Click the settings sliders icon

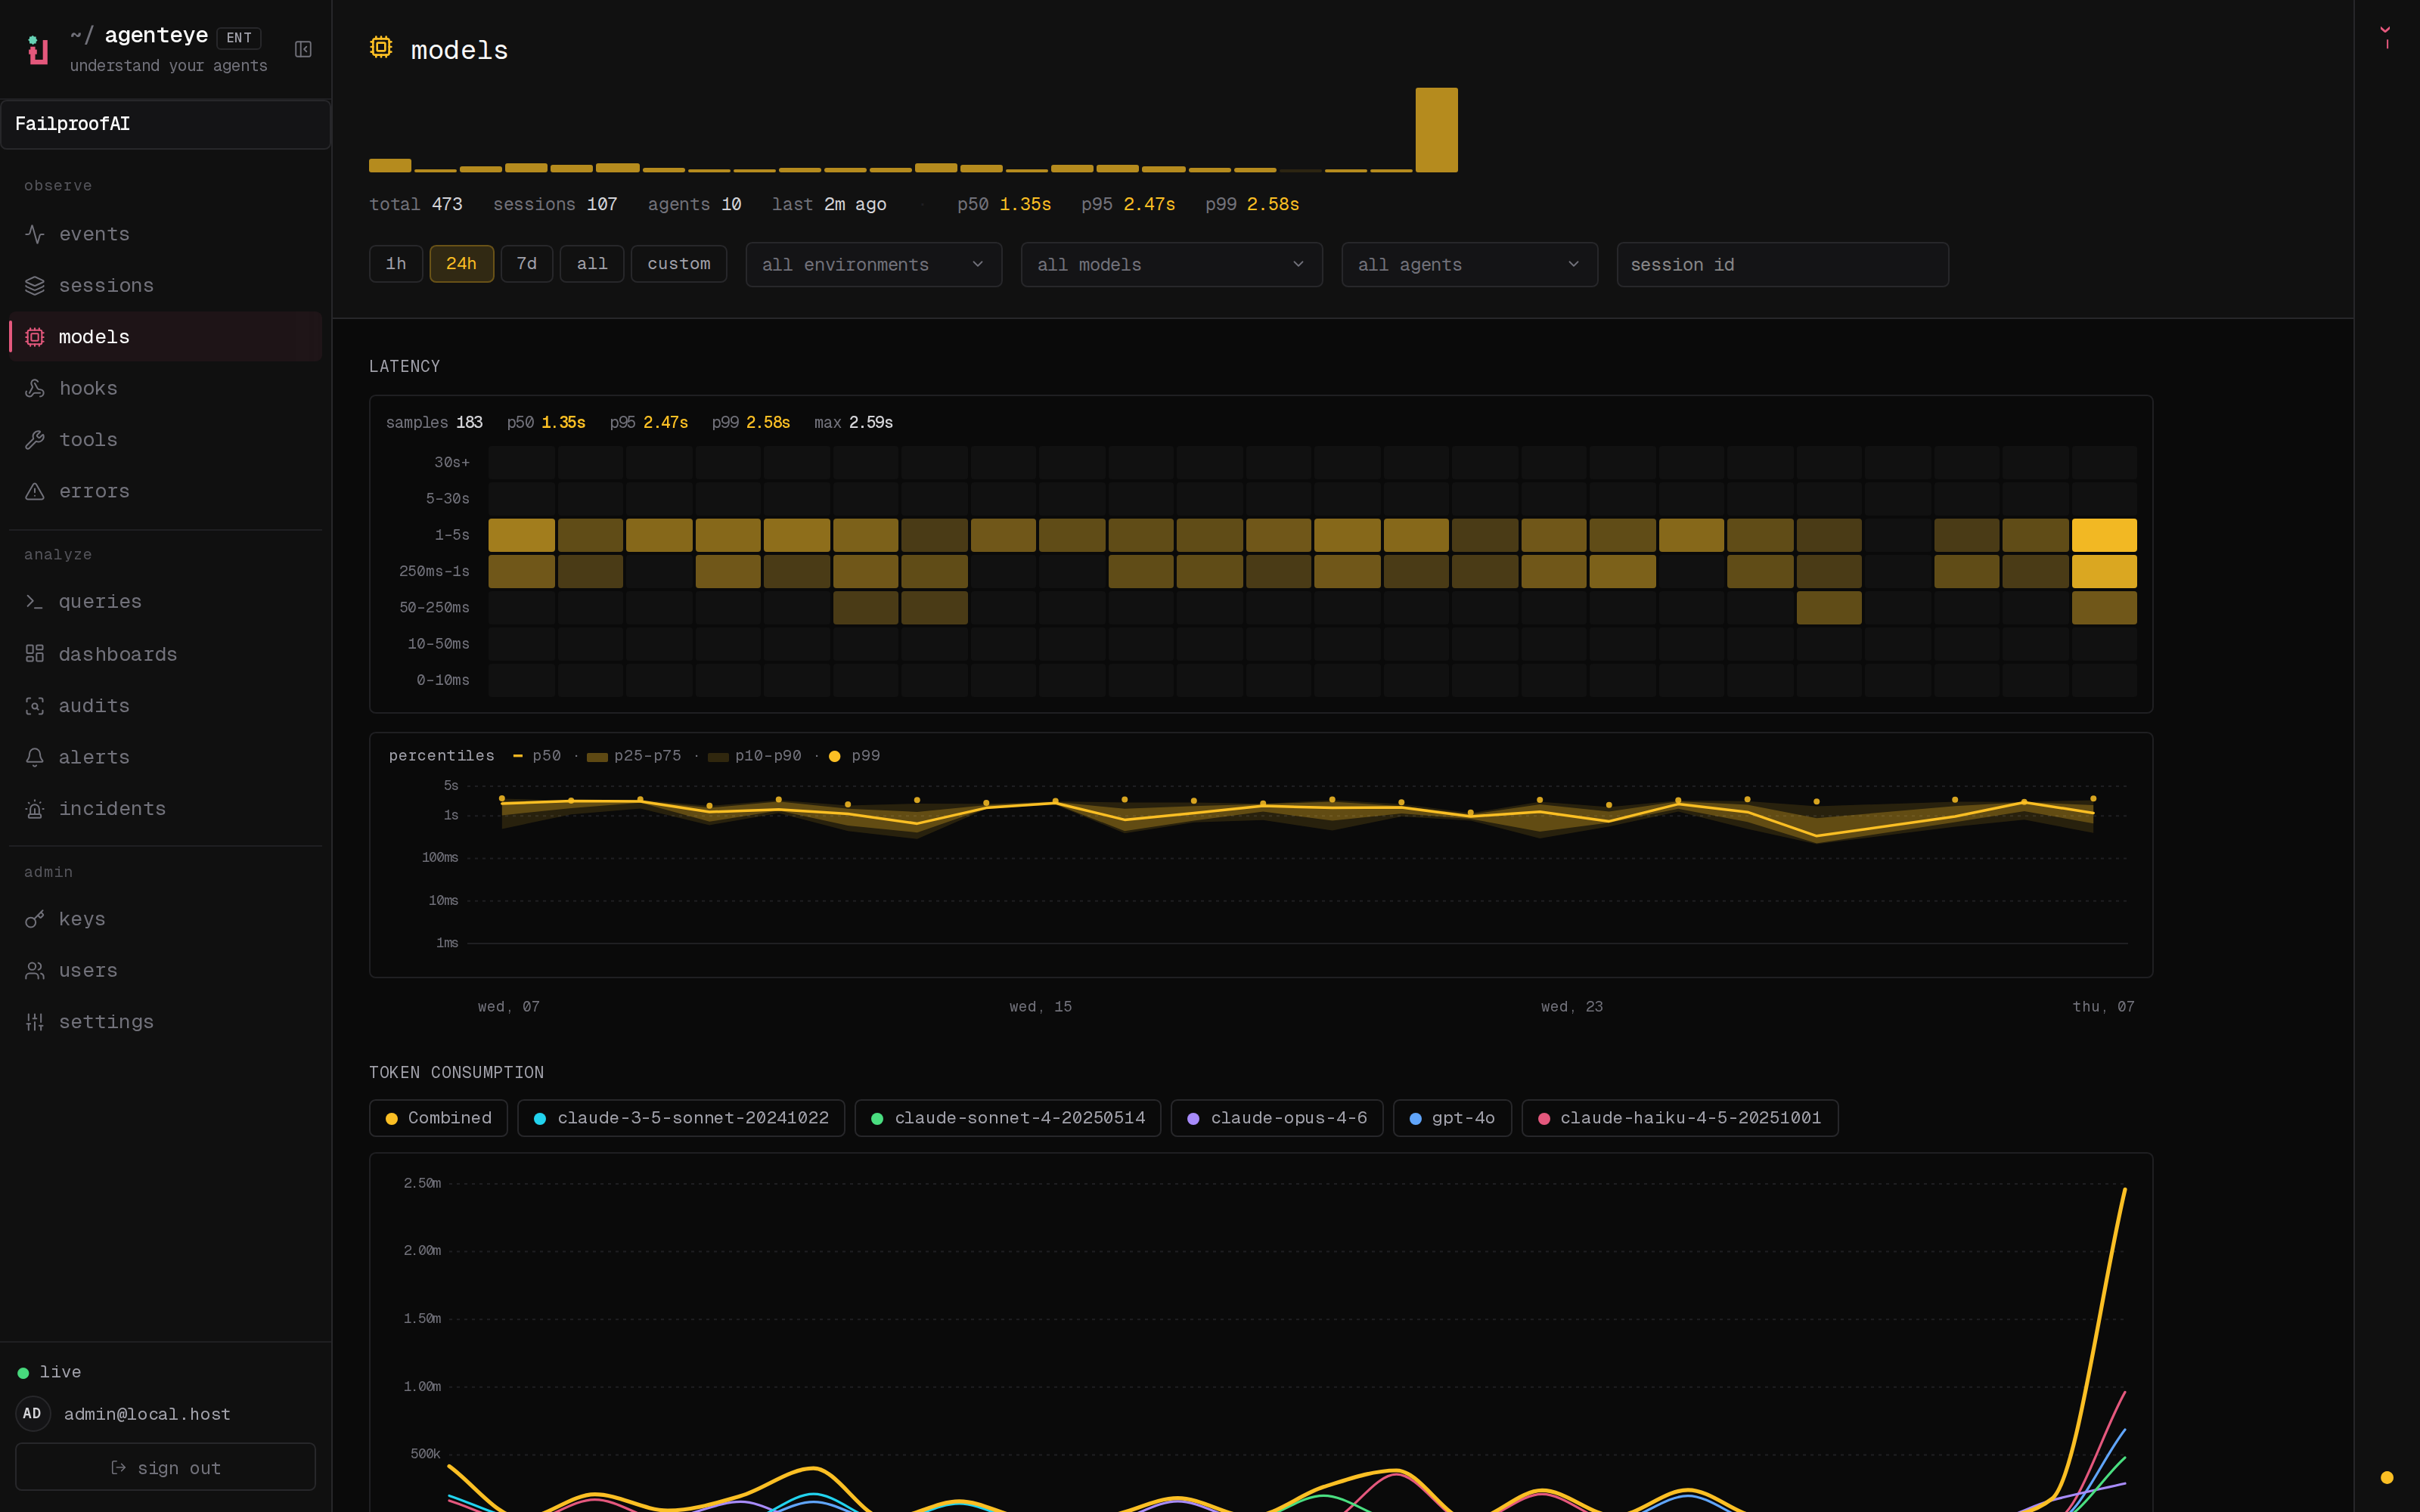[x=35, y=1022]
